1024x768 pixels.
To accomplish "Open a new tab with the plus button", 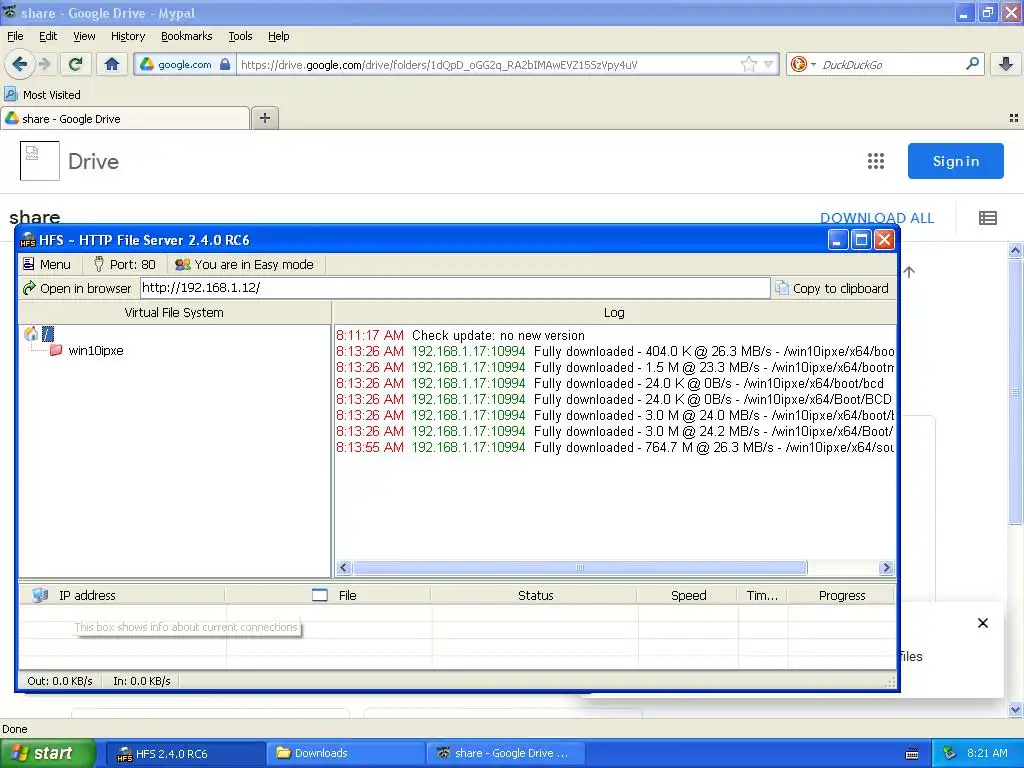I will point(264,118).
